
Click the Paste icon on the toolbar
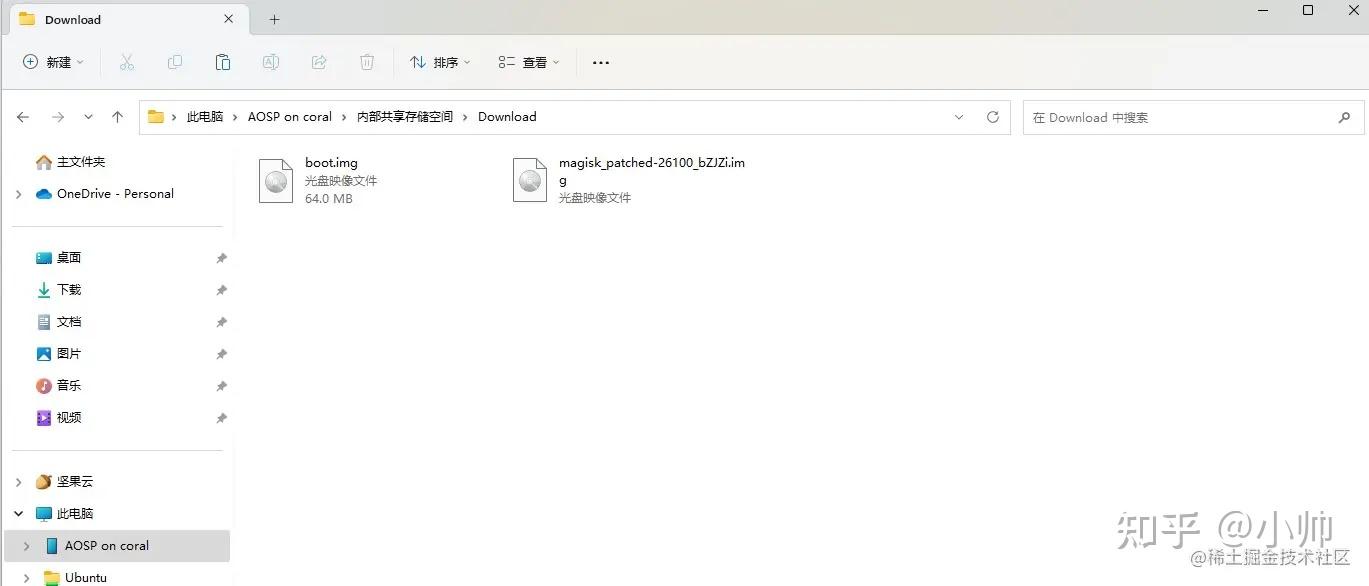click(222, 62)
